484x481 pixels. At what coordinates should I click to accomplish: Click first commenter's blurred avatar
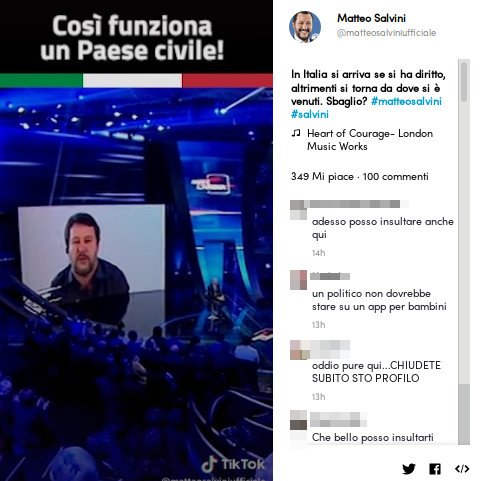point(298,209)
